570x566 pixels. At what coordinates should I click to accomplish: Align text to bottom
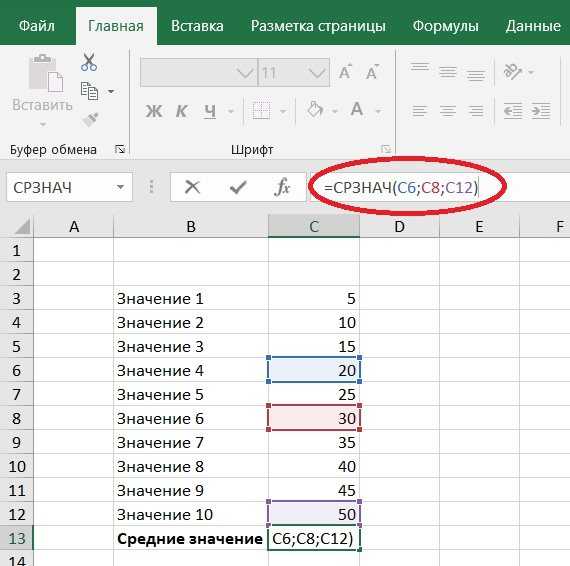(x=476, y=75)
